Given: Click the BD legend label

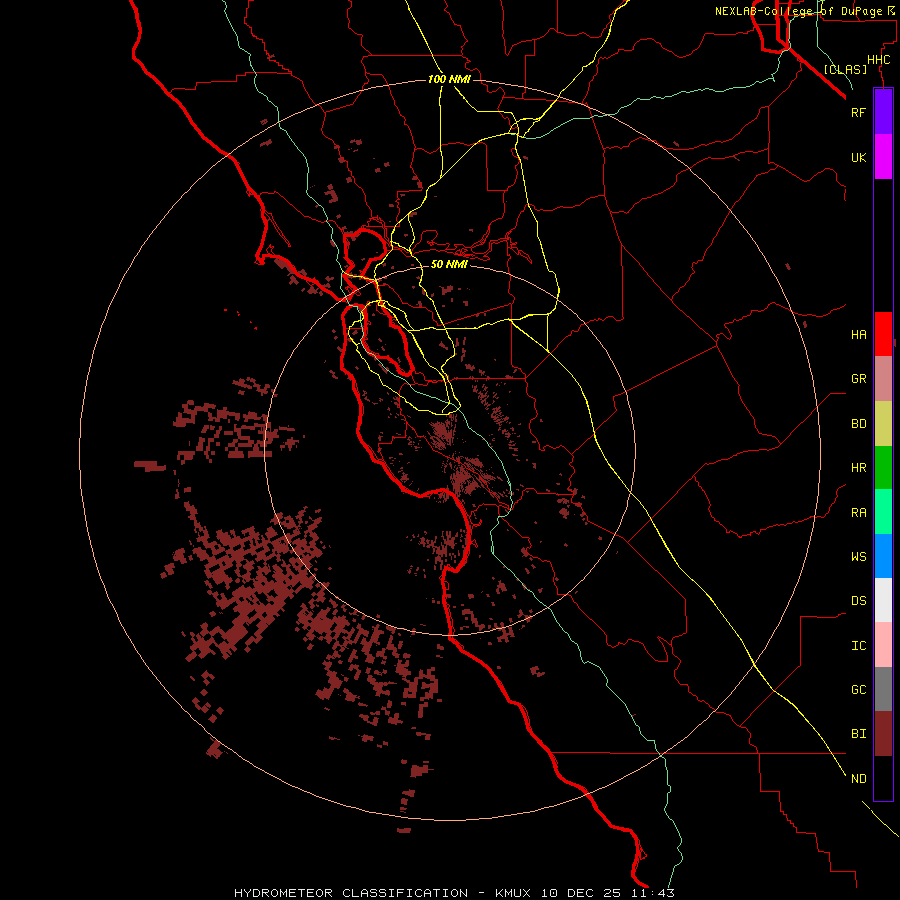Looking at the screenshot, I should [858, 424].
